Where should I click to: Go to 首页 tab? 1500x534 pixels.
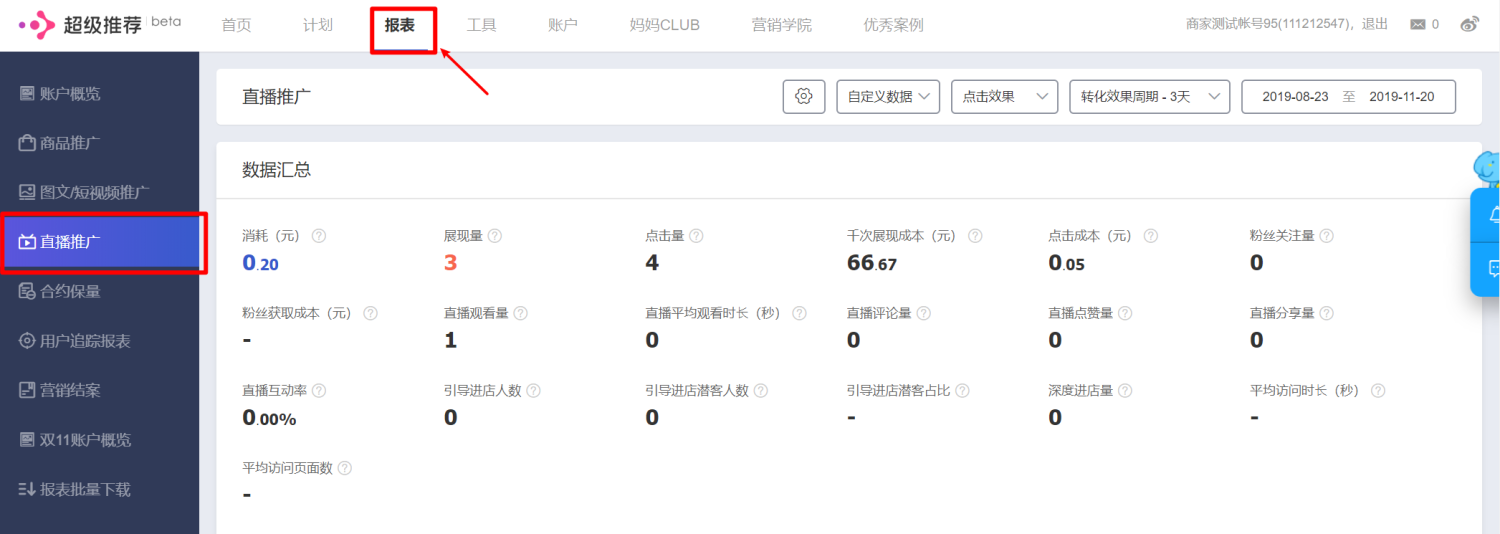pos(236,25)
